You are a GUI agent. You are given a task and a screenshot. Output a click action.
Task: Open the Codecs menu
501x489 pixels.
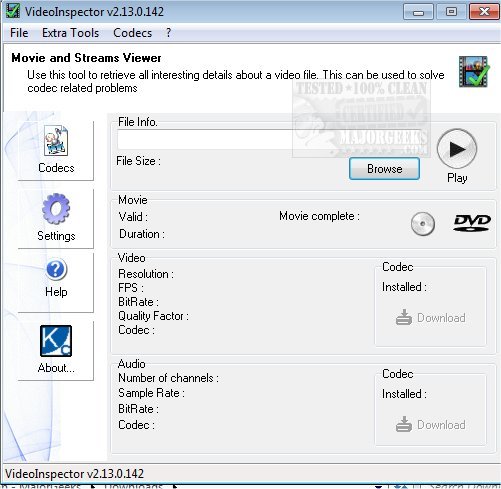pyautogui.click(x=132, y=33)
